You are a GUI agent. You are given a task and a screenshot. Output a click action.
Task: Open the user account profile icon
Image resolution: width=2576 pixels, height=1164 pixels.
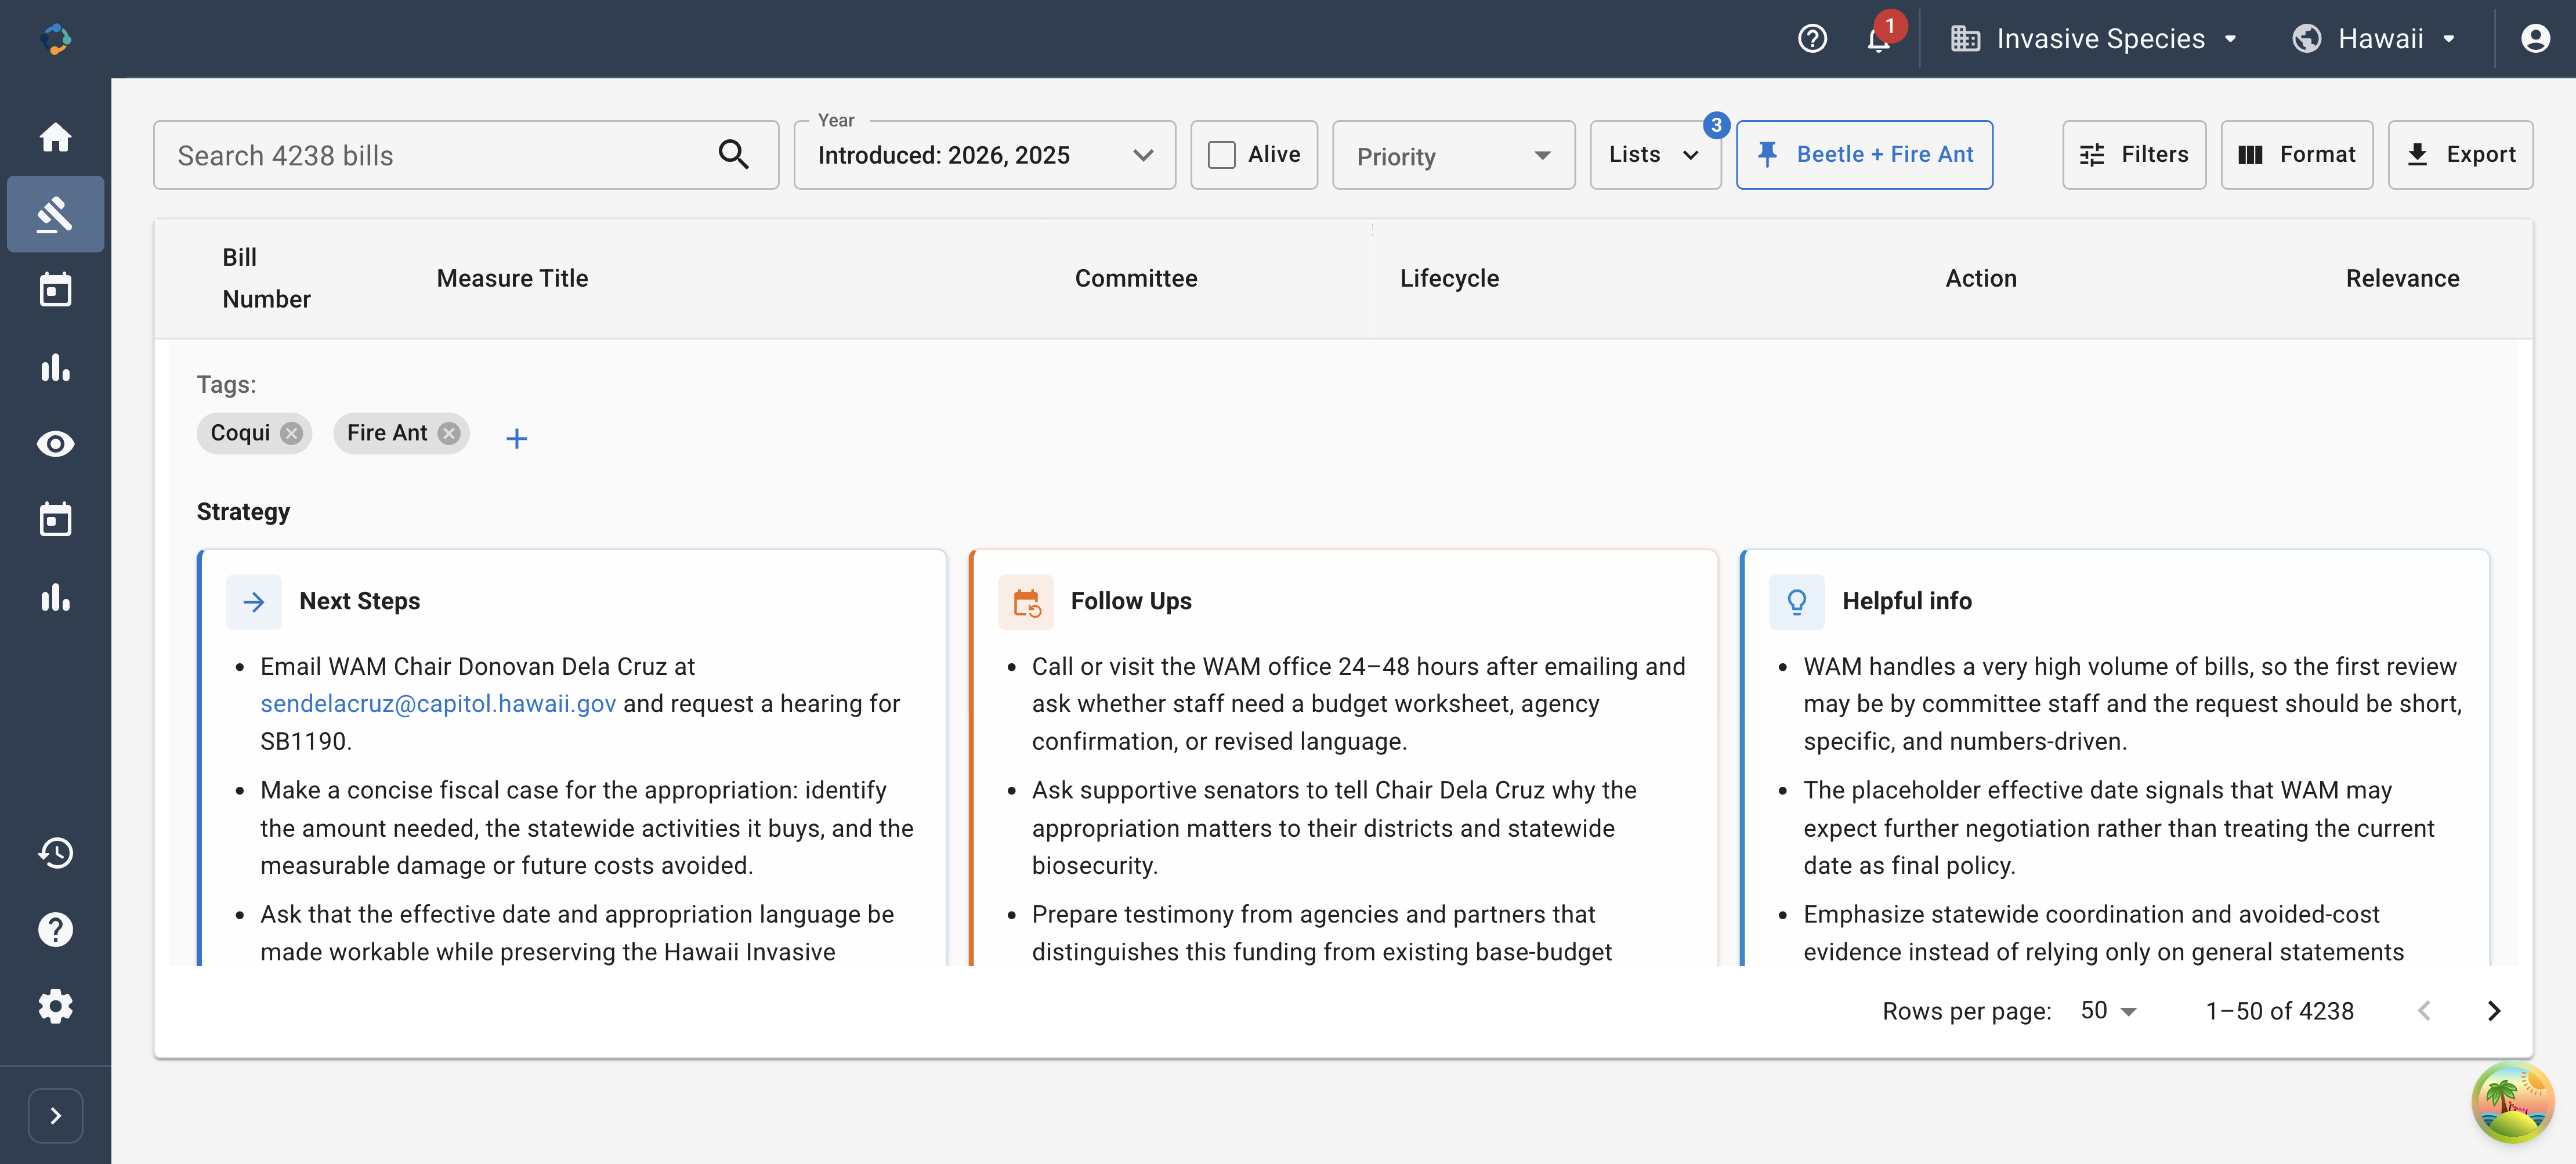point(2534,39)
